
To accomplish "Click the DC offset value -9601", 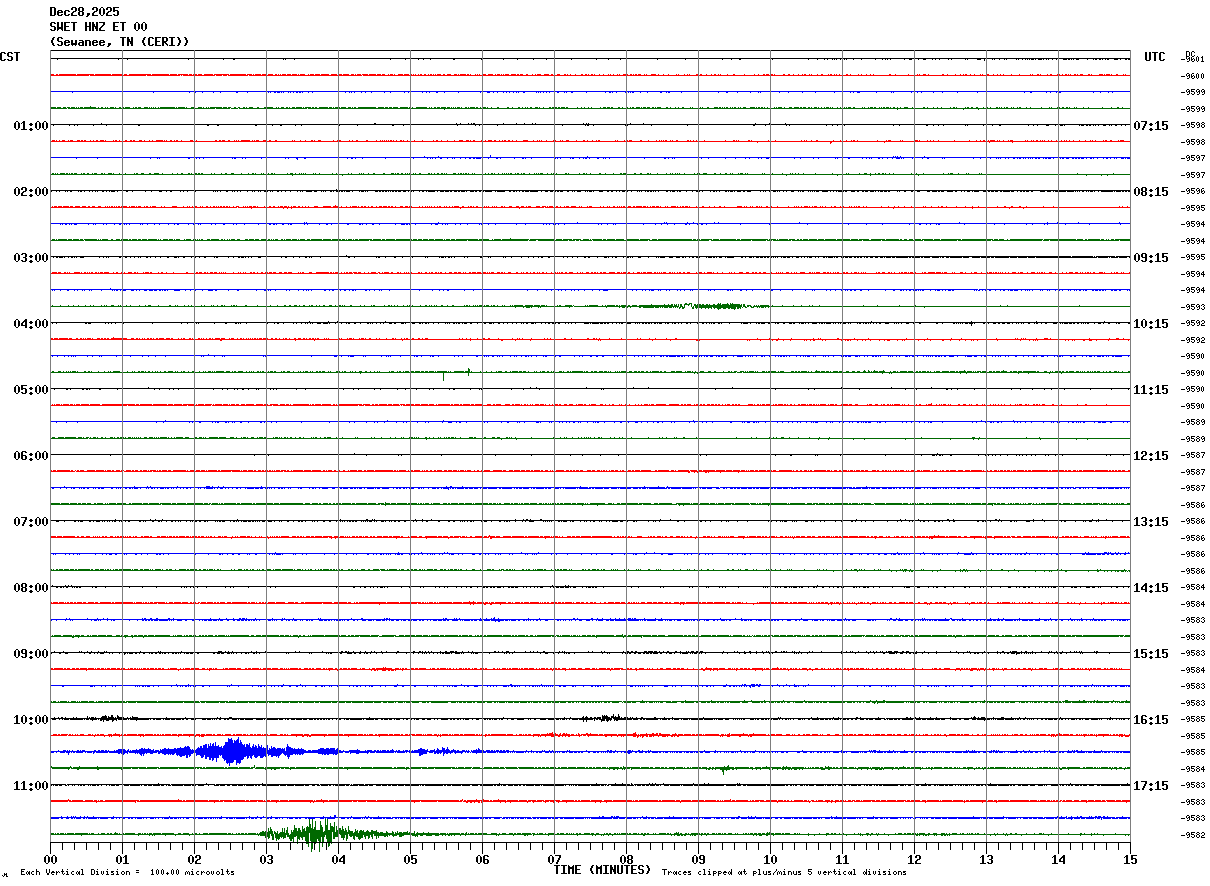I will click(1193, 59).
